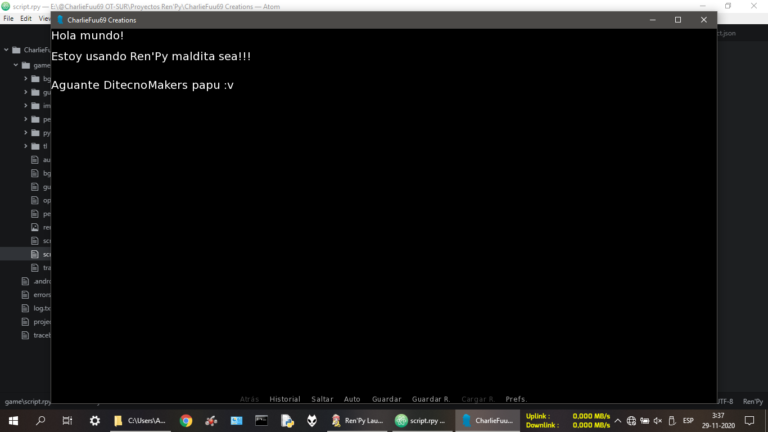The width and height of the screenshot is (768, 432).
Task: Open the Settings gear on the taskbar
Action: coord(94,421)
